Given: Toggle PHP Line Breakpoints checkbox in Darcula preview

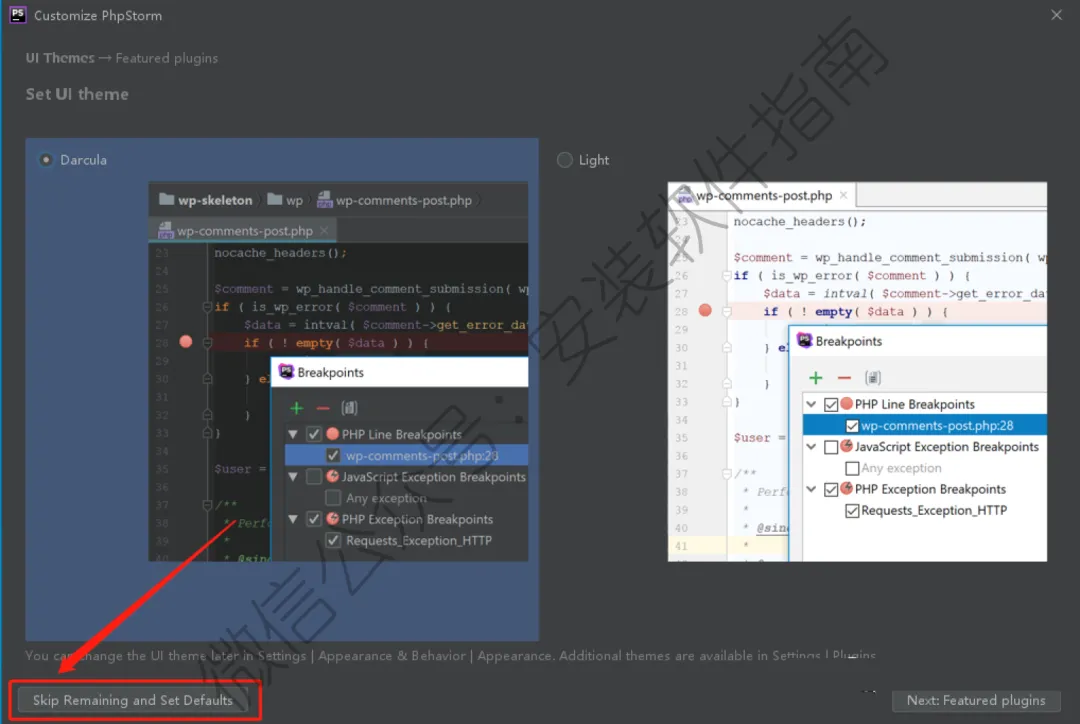Looking at the screenshot, I should 314,434.
